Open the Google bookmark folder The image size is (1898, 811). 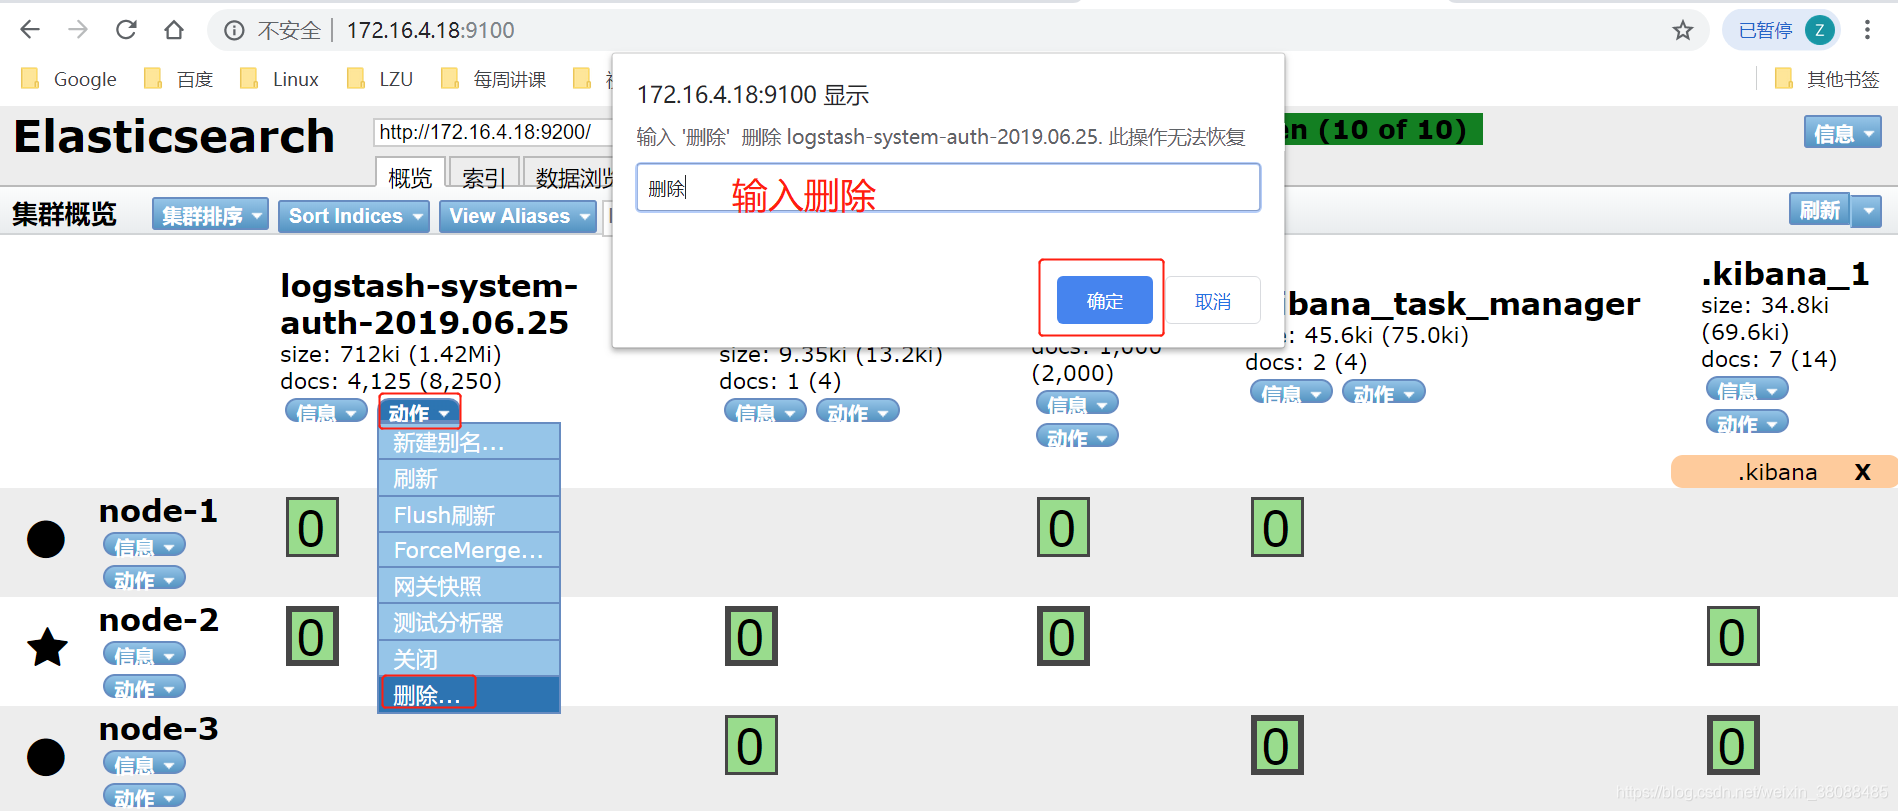pyautogui.click(x=69, y=79)
